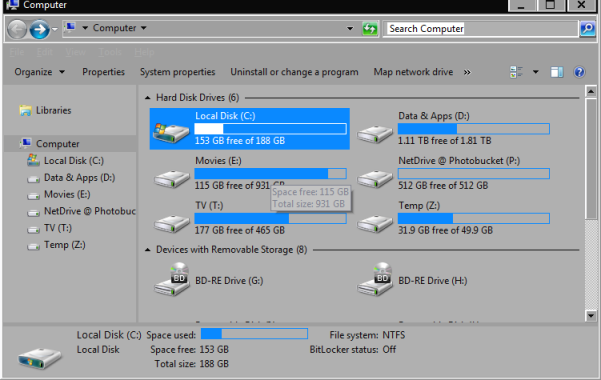Viewport: 601px width, 380px height.
Task: Click '153 GB free of 188 GB' text
Action: pos(240,141)
